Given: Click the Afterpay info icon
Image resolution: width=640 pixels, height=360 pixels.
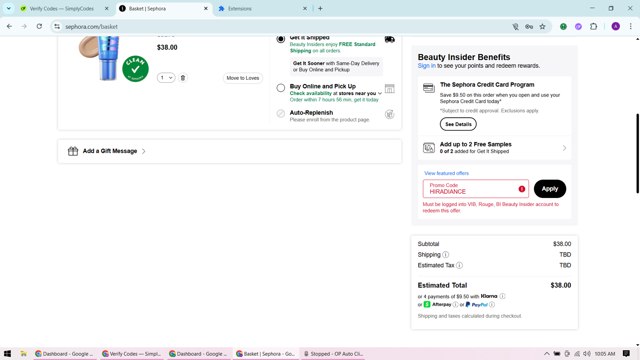Looking at the screenshot, I should tap(455, 304).
